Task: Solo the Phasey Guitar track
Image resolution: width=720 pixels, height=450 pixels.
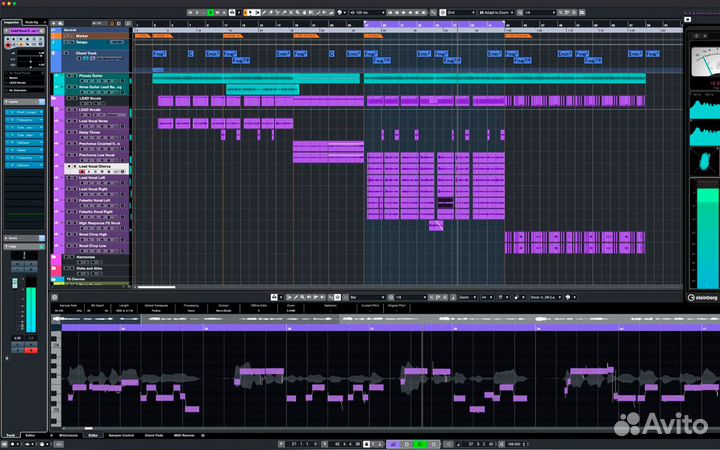Action: tap(74, 75)
